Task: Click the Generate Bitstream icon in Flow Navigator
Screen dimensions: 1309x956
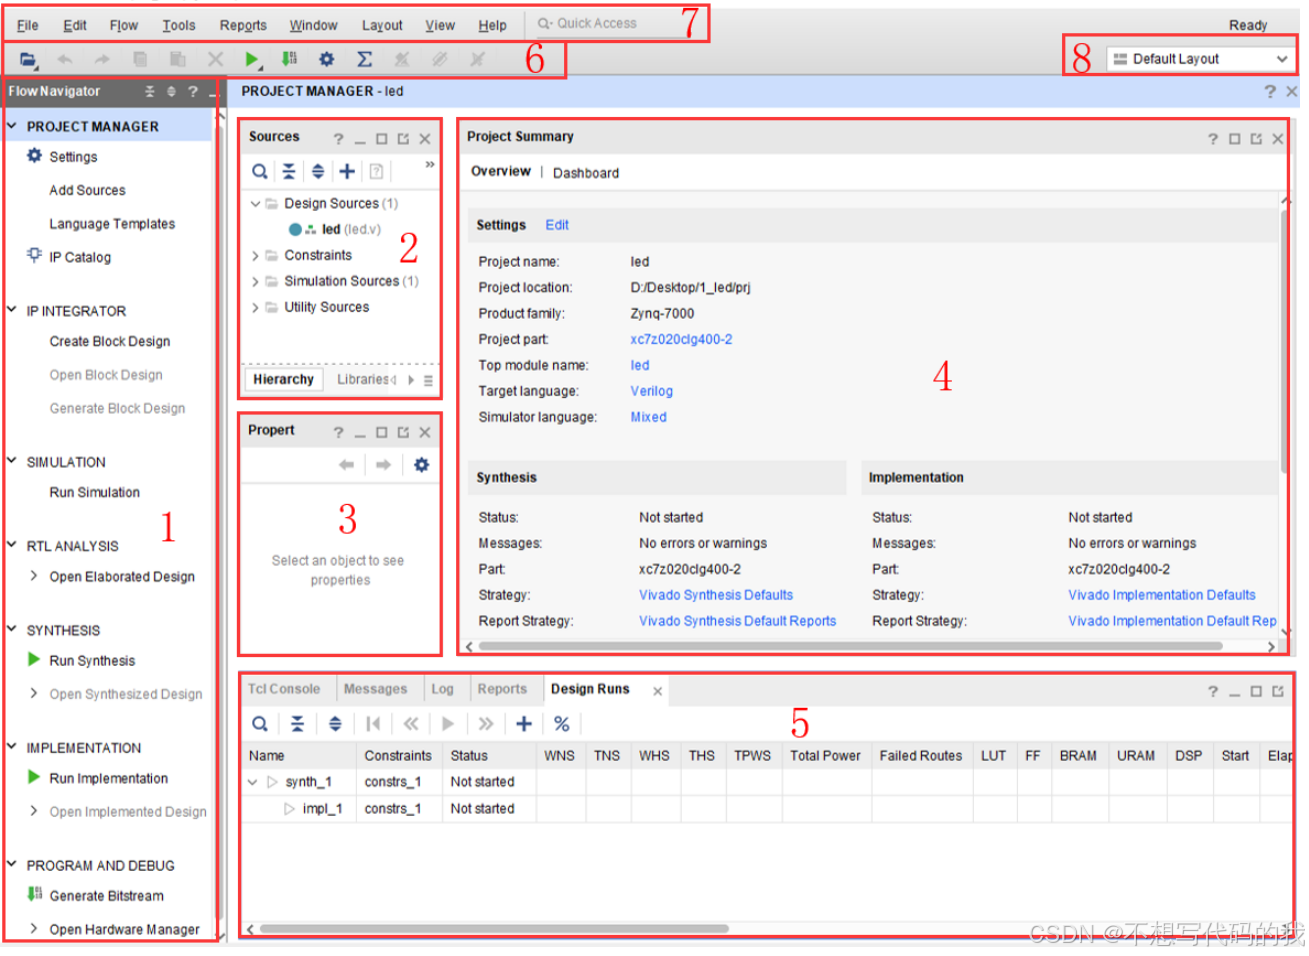Action: click(35, 895)
